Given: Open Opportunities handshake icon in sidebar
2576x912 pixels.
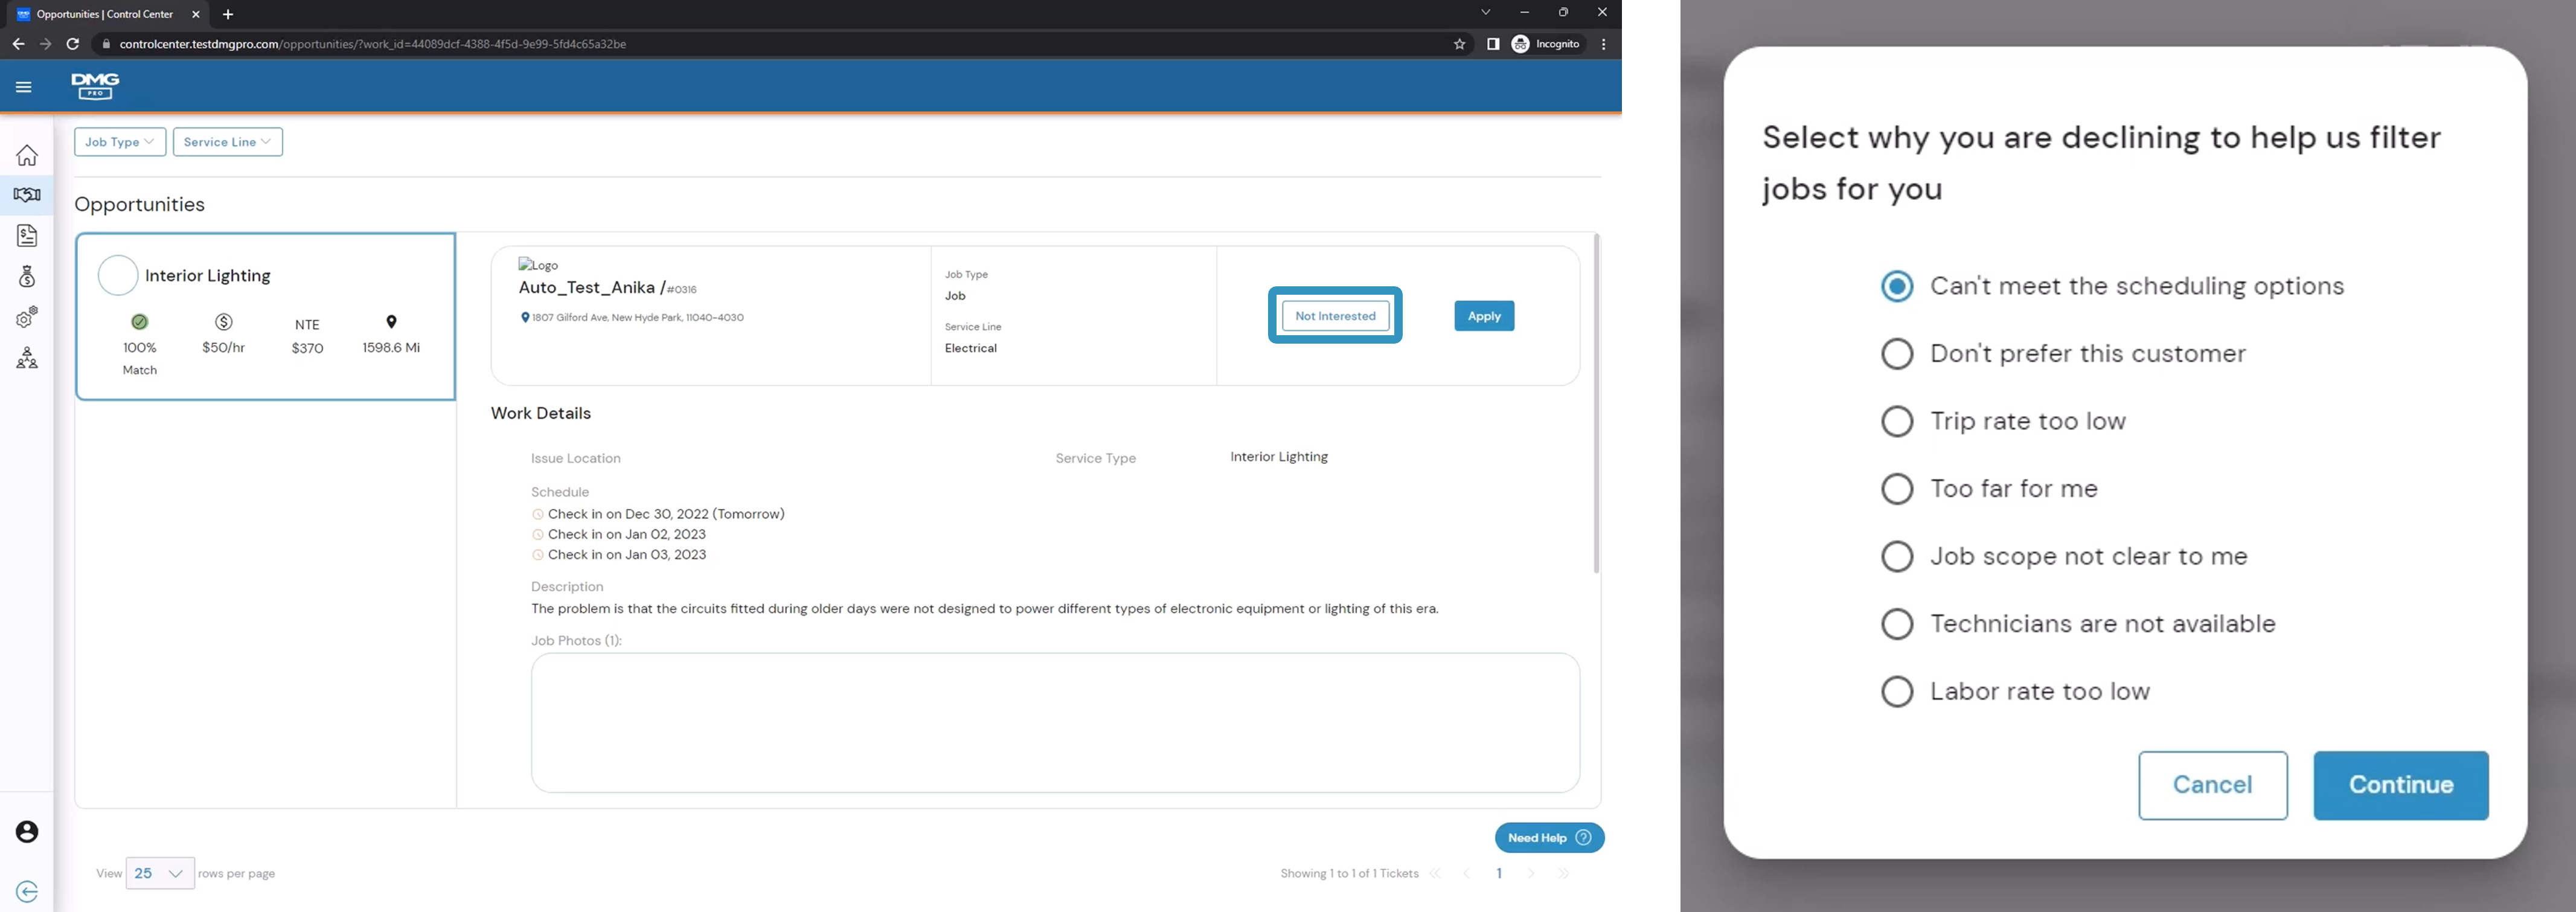Looking at the screenshot, I should pyautogui.click(x=27, y=195).
